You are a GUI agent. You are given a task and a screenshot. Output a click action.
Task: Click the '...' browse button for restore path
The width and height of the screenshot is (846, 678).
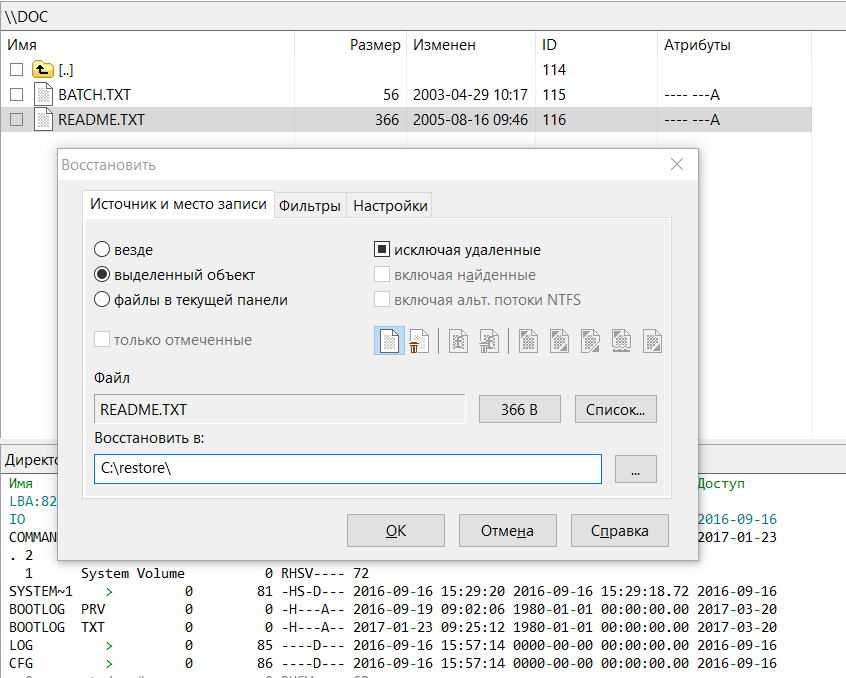click(636, 469)
